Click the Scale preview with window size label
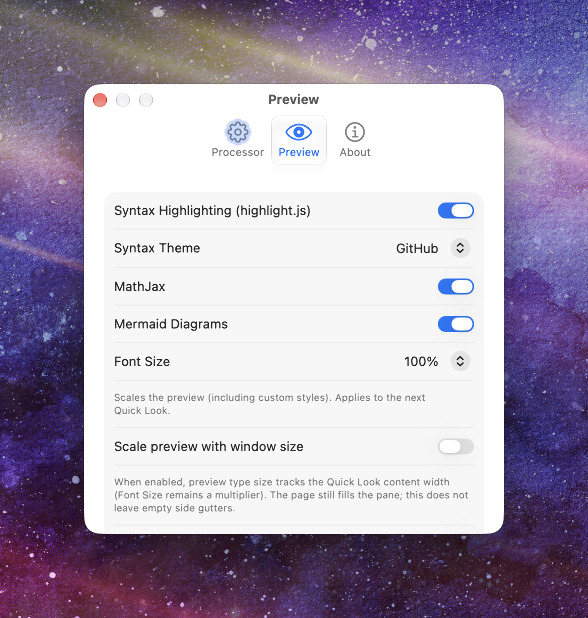 point(208,447)
